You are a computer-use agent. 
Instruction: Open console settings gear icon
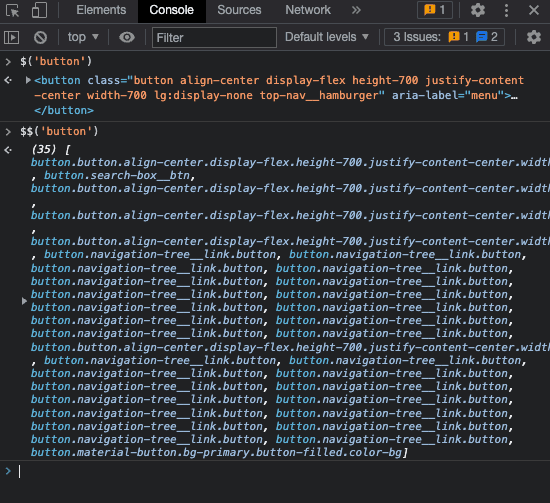click(534, 37)
